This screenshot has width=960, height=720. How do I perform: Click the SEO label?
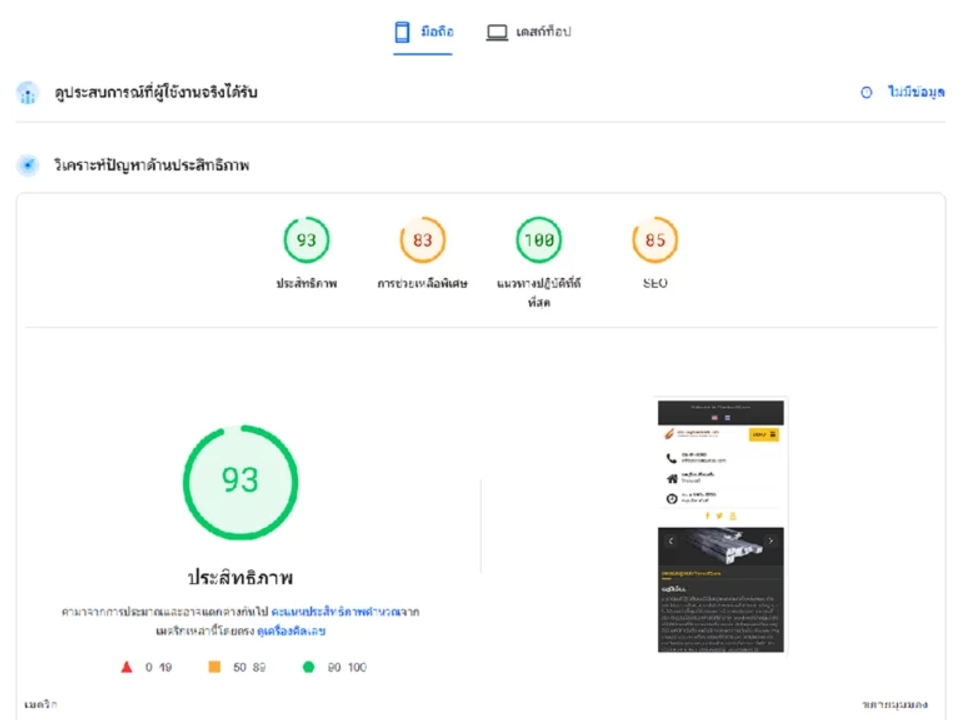point(655,283)
